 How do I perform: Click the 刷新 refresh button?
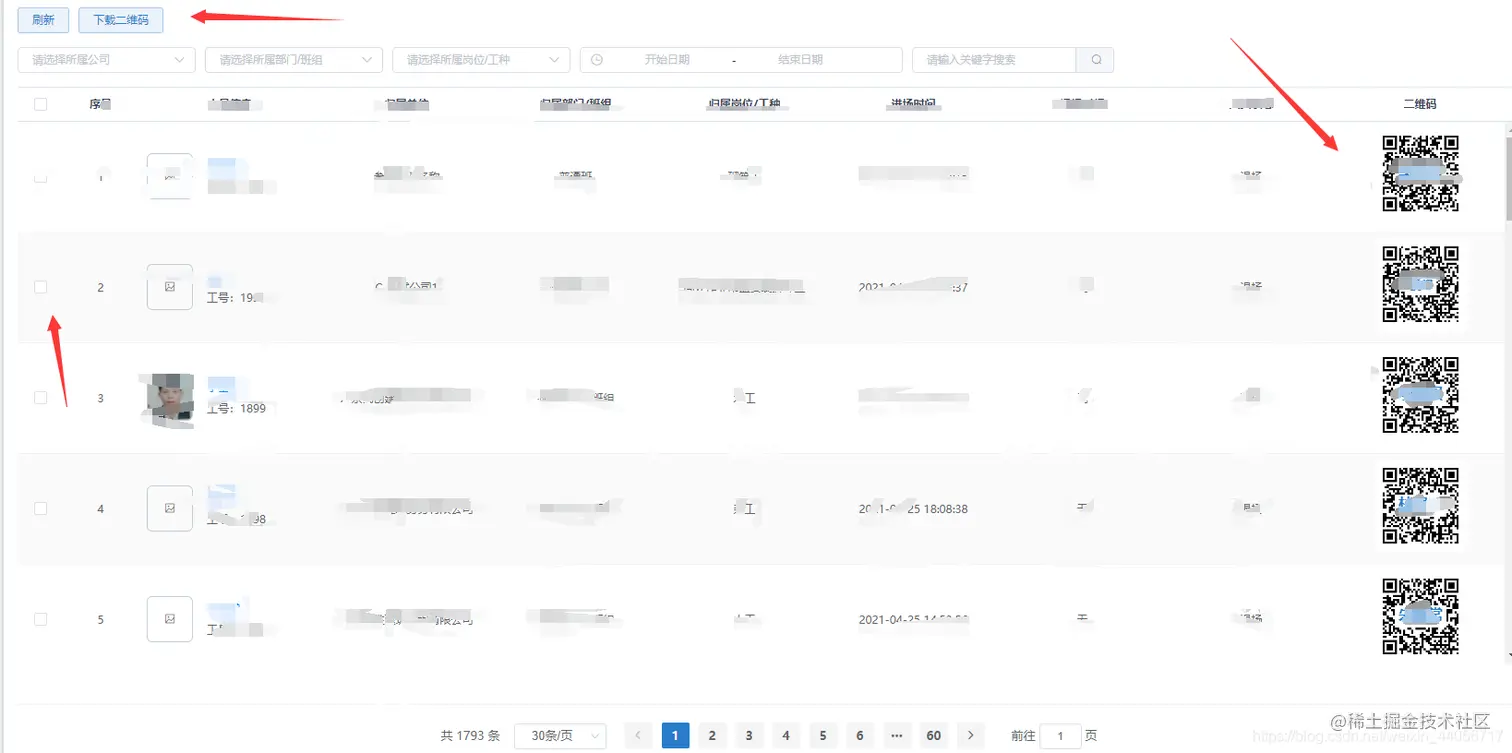(43, 20)
